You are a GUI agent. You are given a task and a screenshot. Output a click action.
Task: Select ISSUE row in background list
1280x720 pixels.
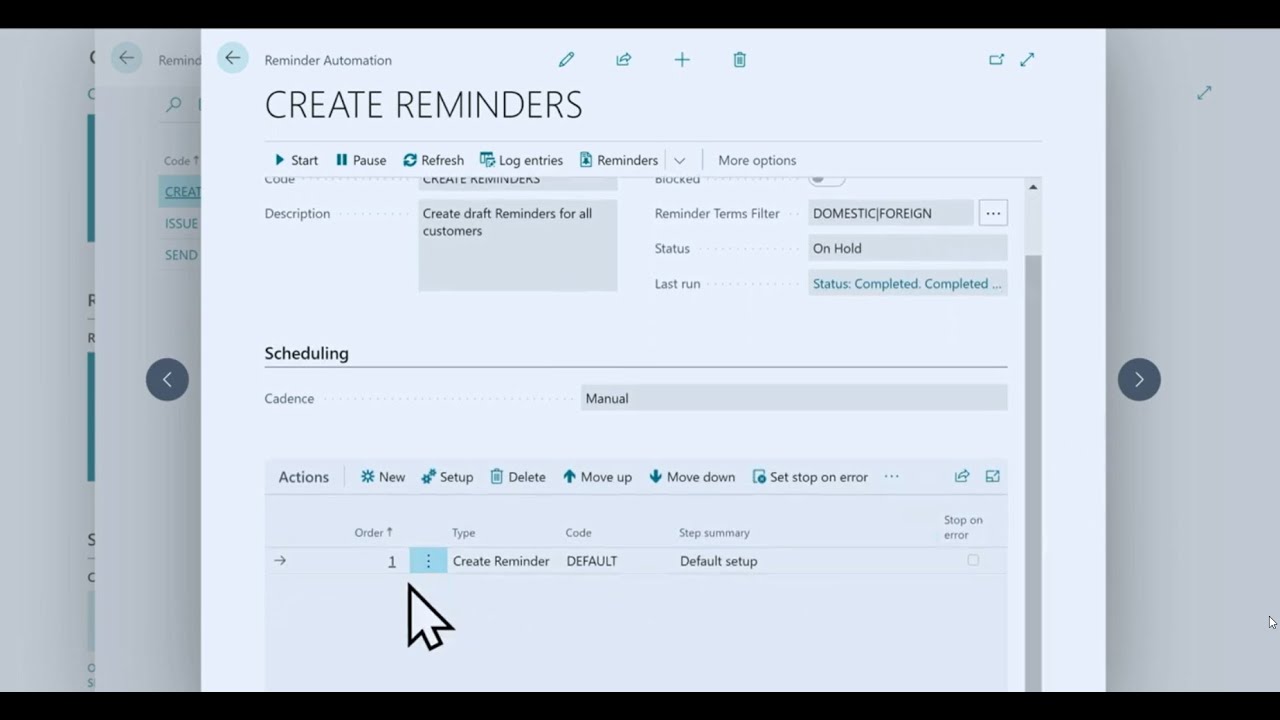pos(181,223)
